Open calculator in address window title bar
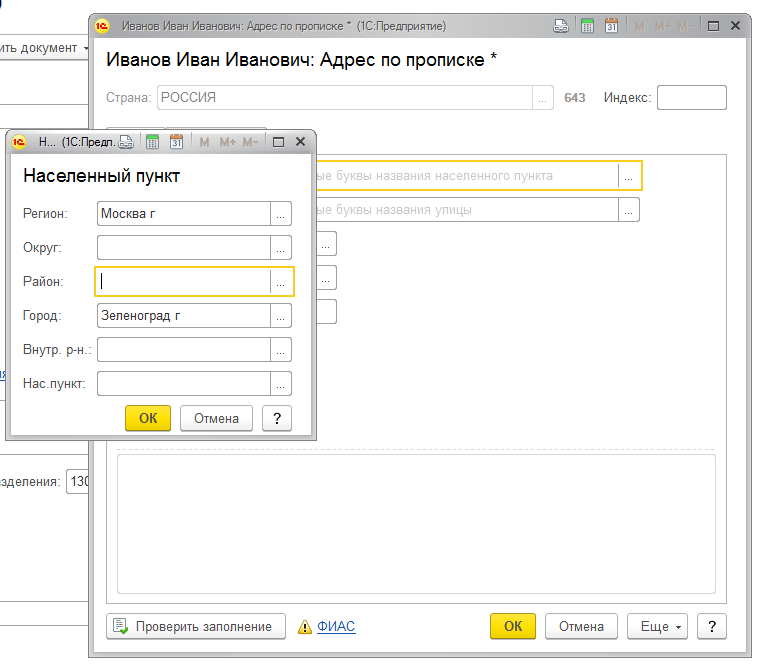Image resolution: width=765 pixels, height=669 pixels. point(588,25)
